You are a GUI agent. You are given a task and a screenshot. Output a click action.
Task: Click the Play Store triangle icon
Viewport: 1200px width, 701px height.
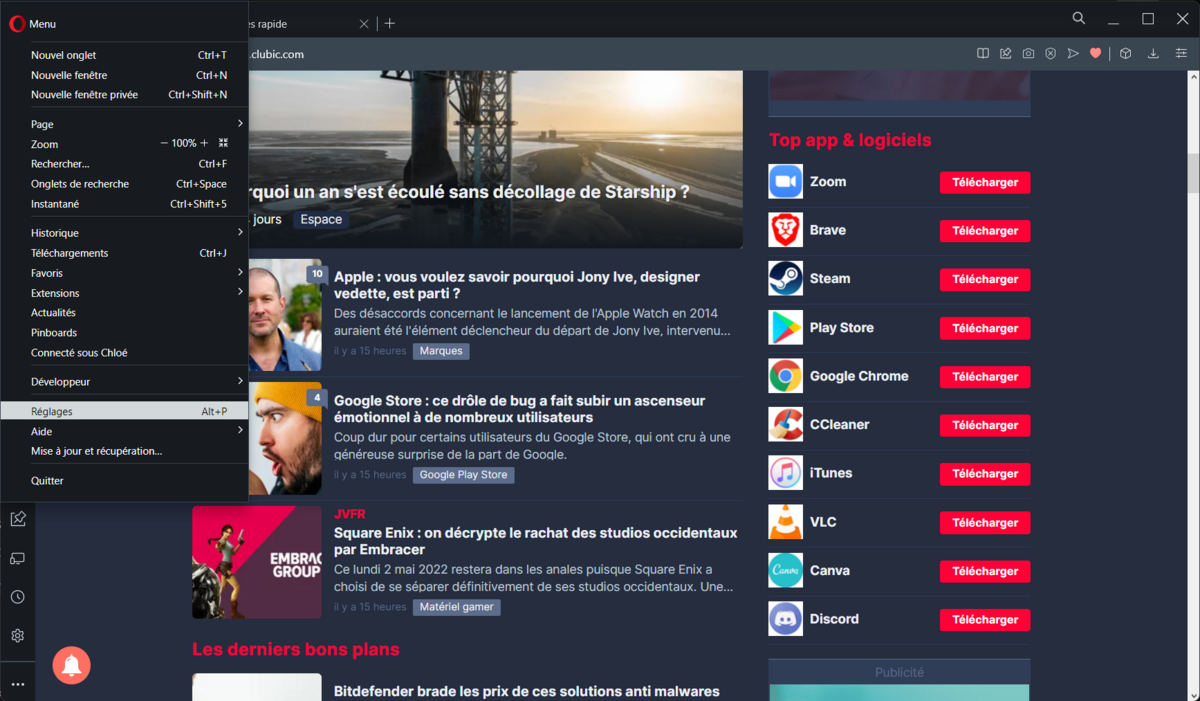[786, 328]
